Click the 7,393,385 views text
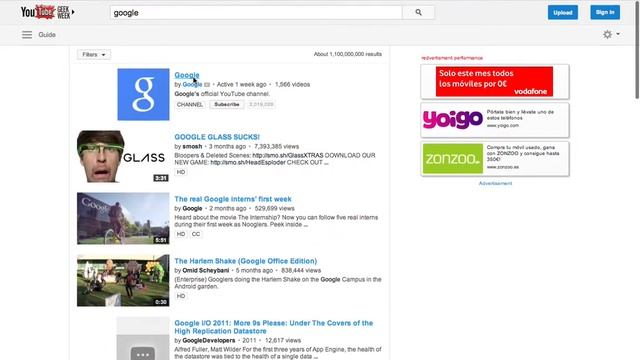Viewport: 640px width, 360px height. (276, 147)
